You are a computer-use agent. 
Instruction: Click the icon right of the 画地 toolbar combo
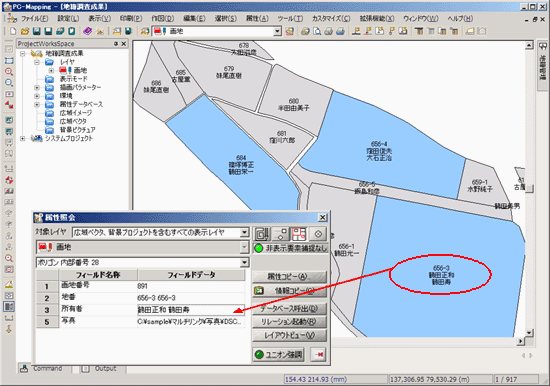[x=289, y=31]
